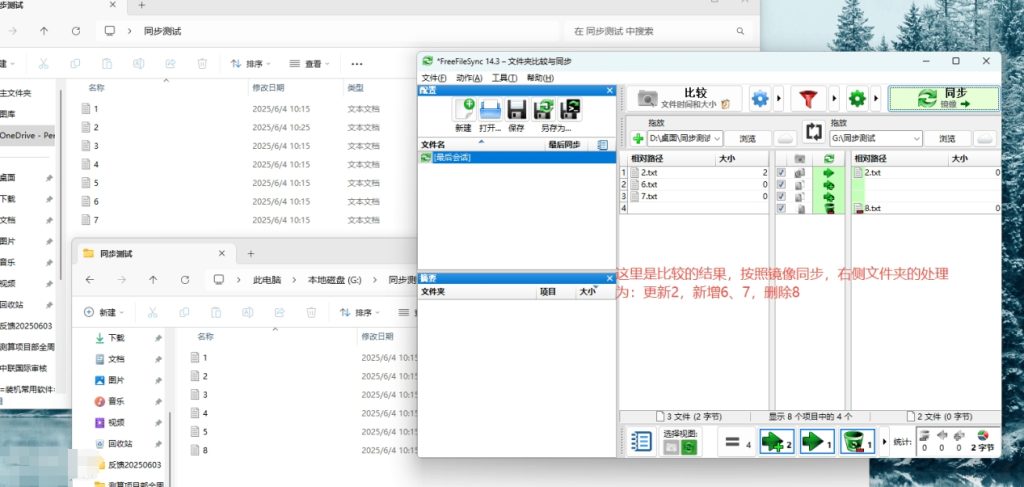Open the red funnel filter settings
The height and width of the screenshot is (487, 1024).
tap(807, 98)
